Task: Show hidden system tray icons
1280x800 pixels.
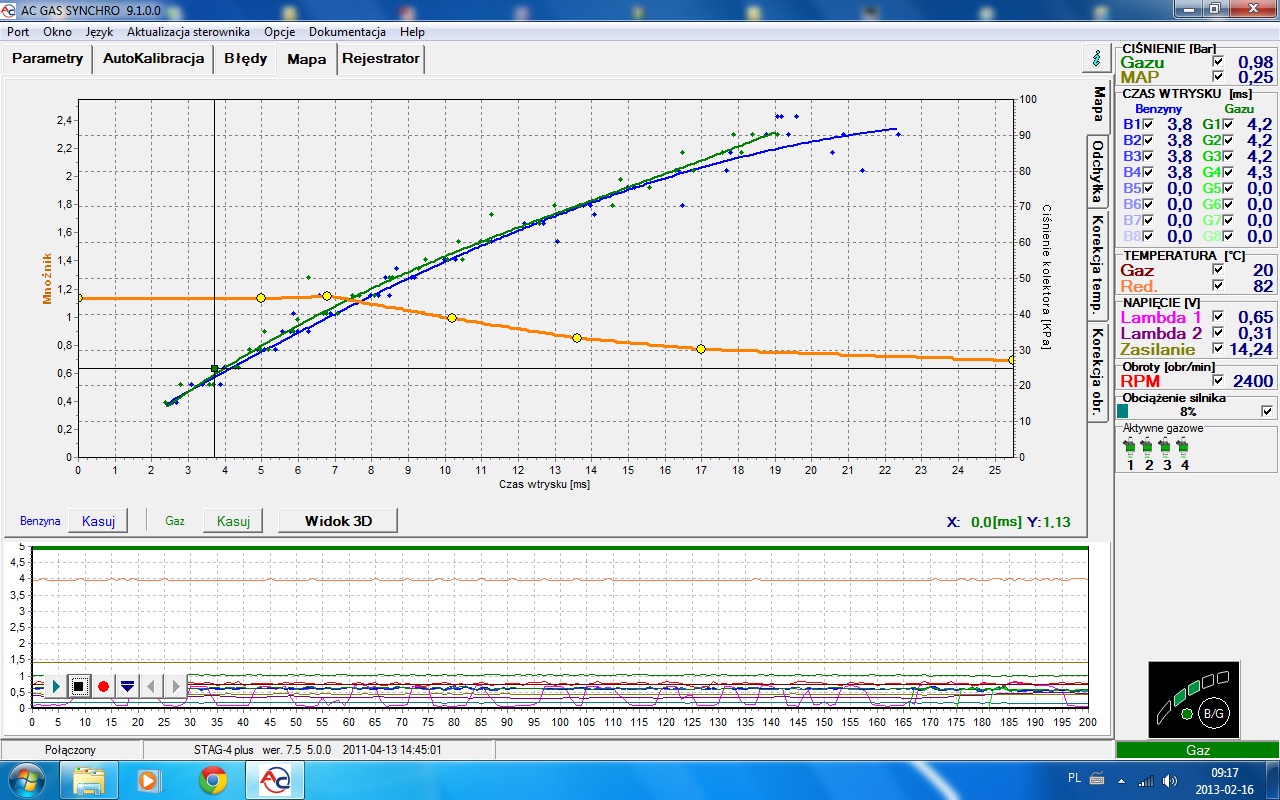Action: pos(1123,780)
